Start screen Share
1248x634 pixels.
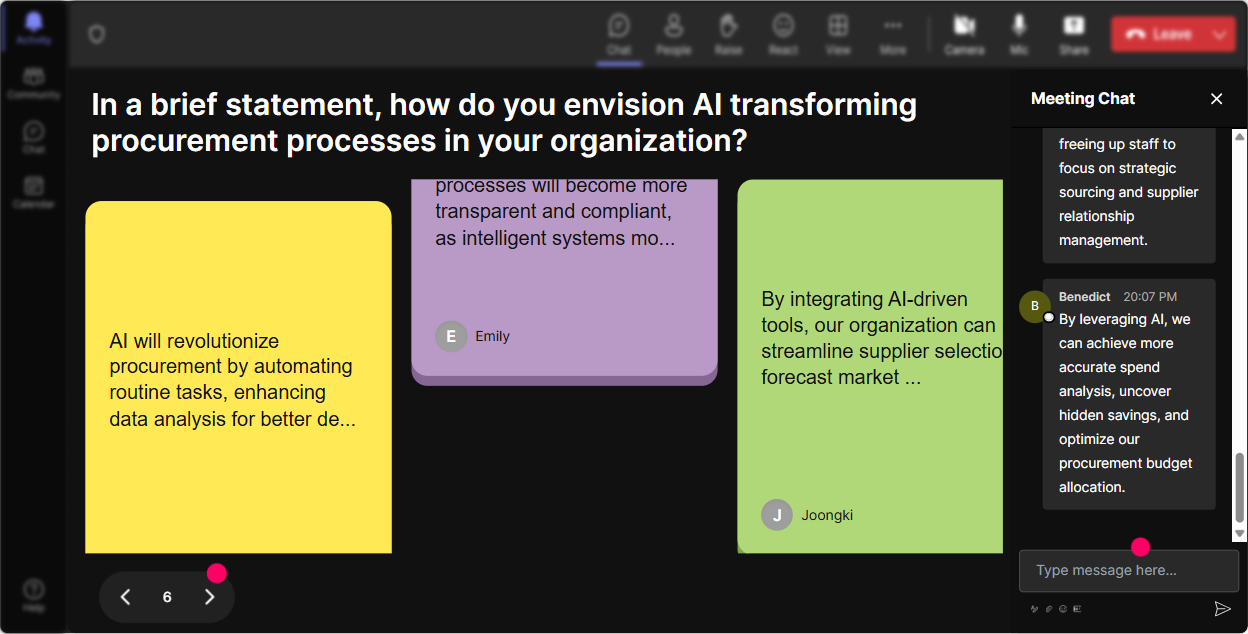pos(1074,34)
